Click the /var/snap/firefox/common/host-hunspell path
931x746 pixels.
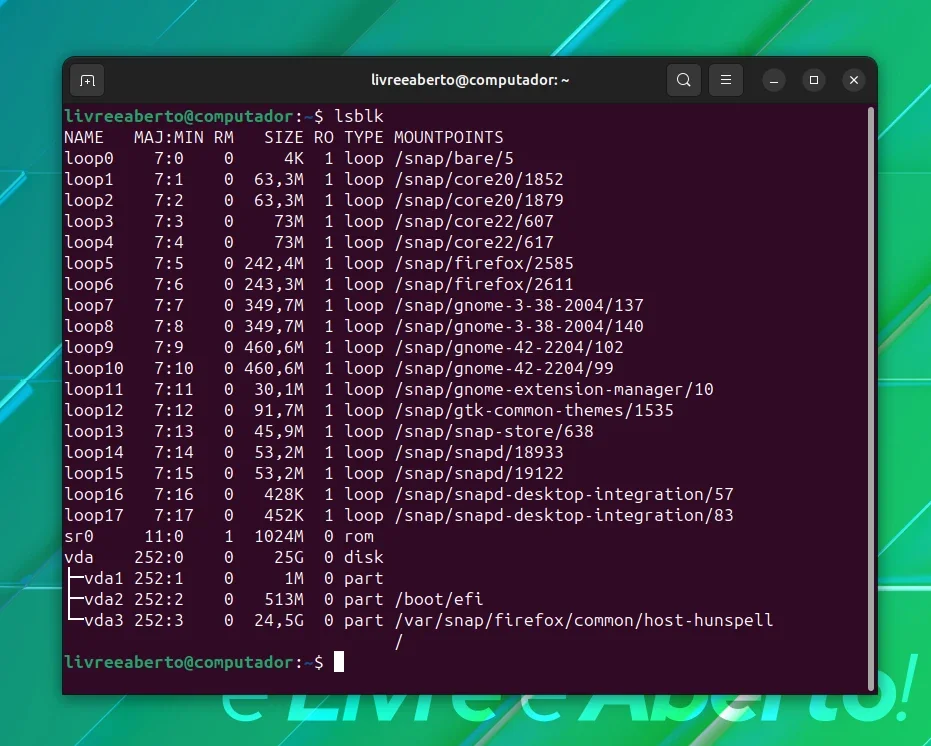pos(584,621)
